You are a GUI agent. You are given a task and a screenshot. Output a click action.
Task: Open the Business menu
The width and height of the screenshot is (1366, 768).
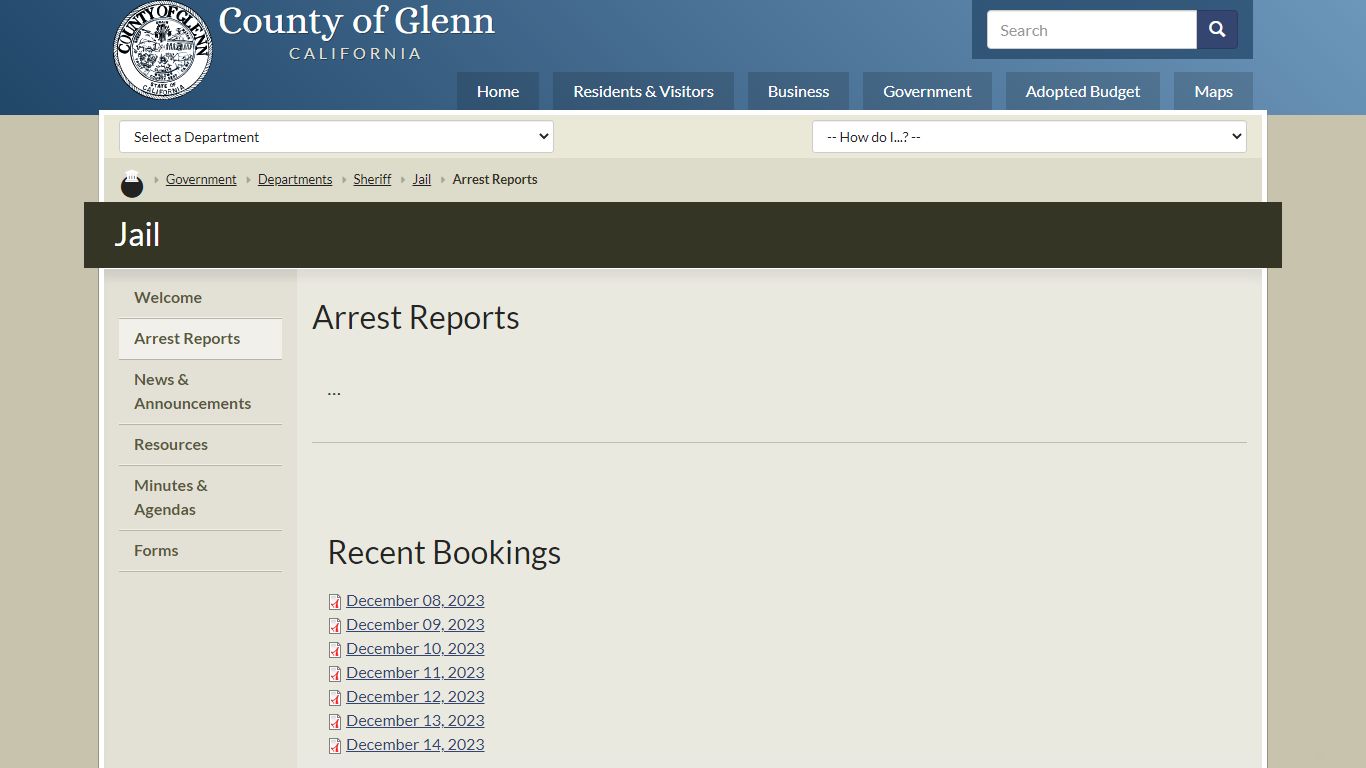pyautogui.click(x=798, y=91)
